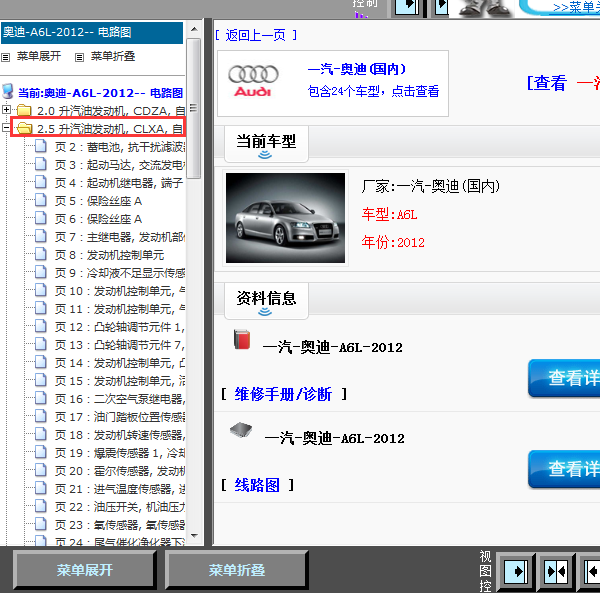Screen dimensions: 600x593
Task: Click 包含24个车型，点击查看 link
Action: tap(373, 91)
